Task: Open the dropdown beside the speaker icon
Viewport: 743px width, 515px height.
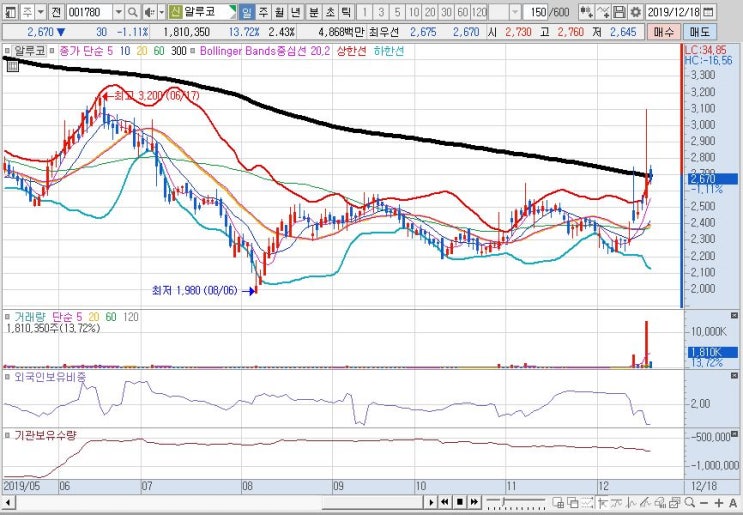Action: (x=162, y=12)
